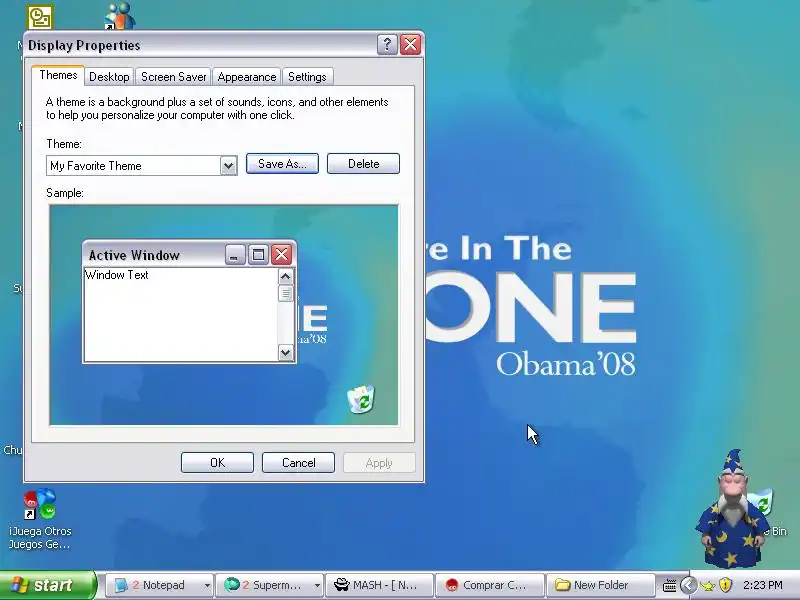This screenshot has height=600, width=800.
Task: Open the Screen Saver tab
Action: (x=173, y=77)
